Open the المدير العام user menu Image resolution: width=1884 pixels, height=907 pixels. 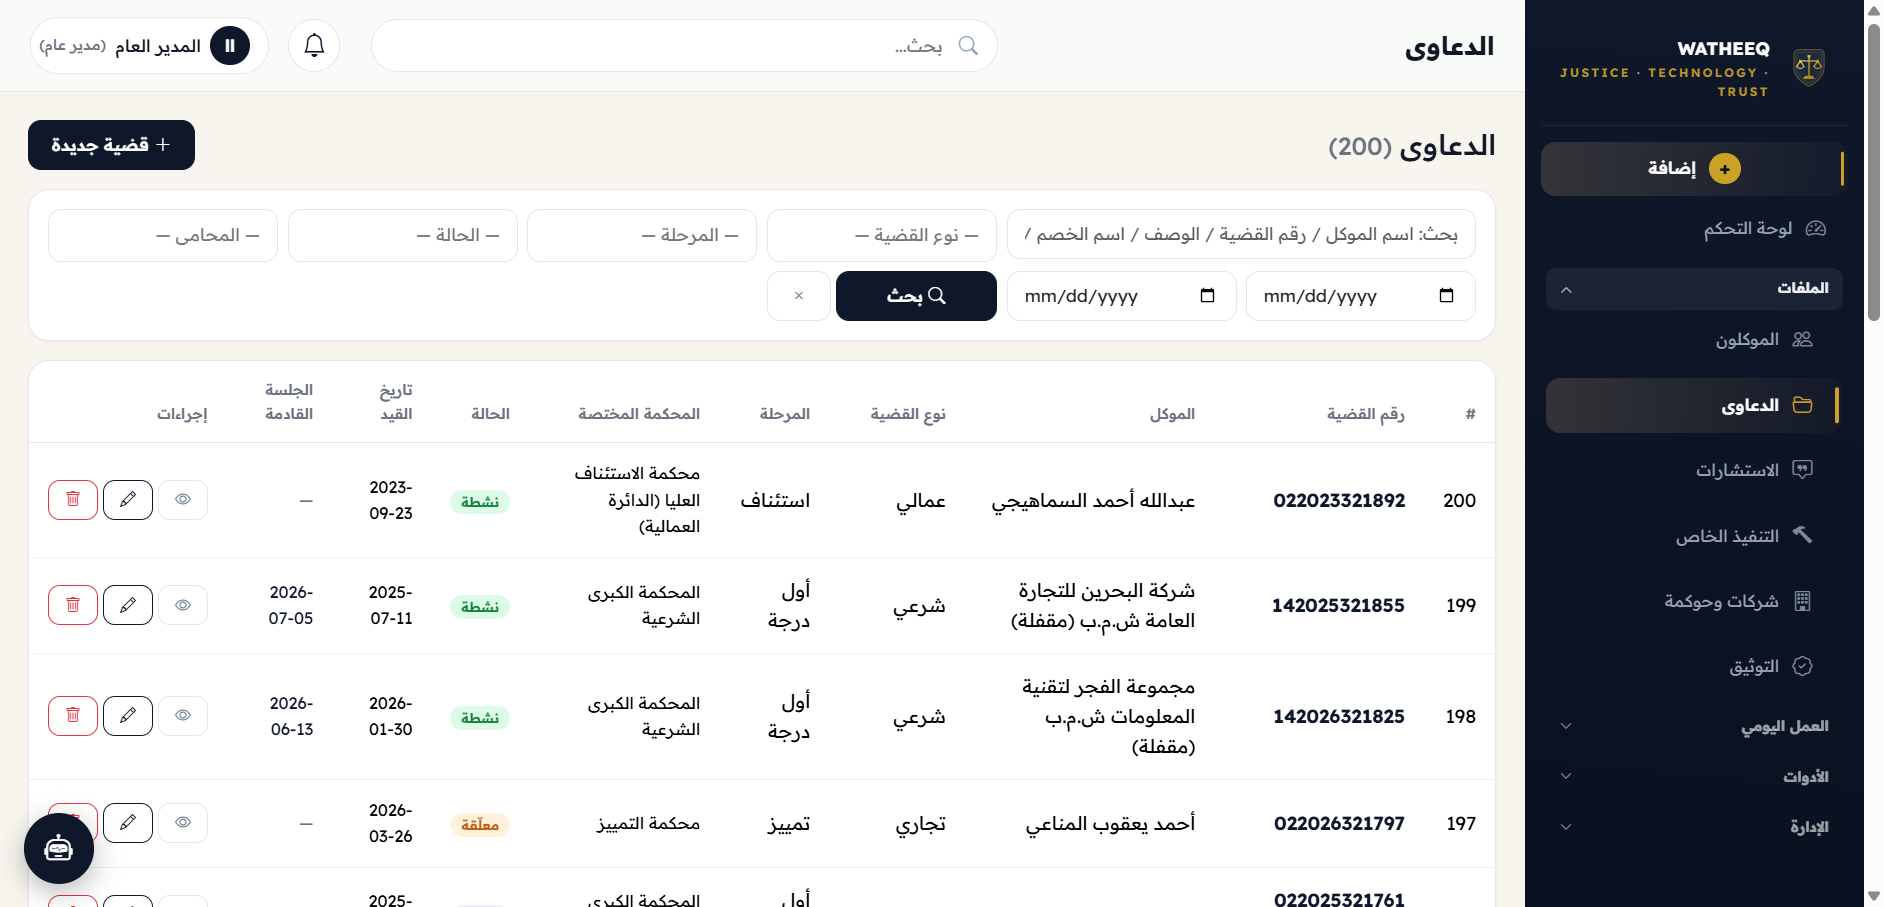coord(149,45)
